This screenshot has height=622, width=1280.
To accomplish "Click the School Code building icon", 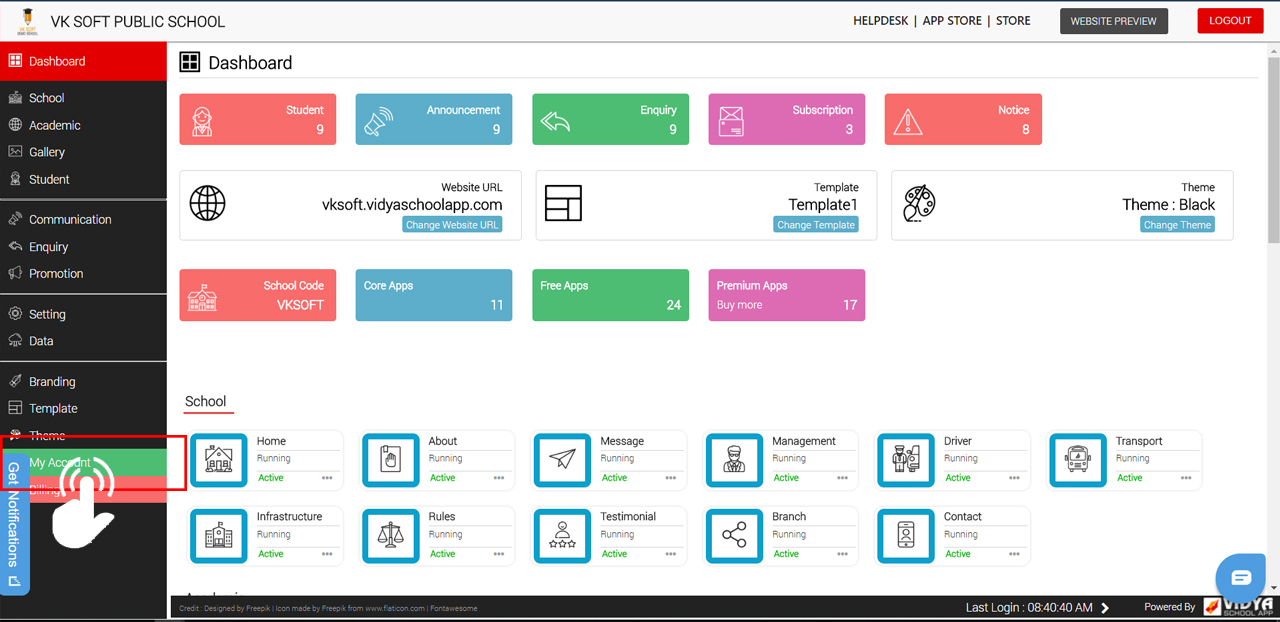I will [x=203, y=296].
